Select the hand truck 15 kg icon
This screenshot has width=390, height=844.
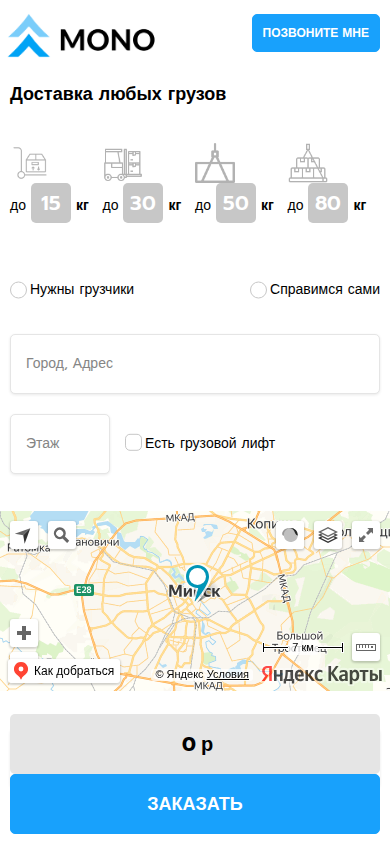[x=30, y=162]
